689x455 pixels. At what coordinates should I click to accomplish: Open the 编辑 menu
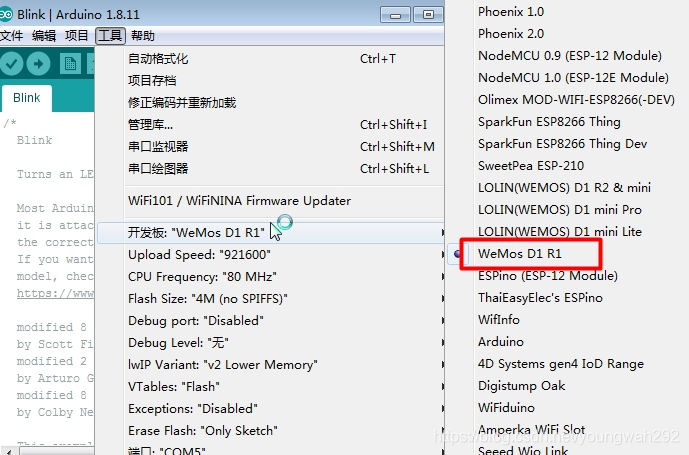pyautogui.click(x=44, y=35)
